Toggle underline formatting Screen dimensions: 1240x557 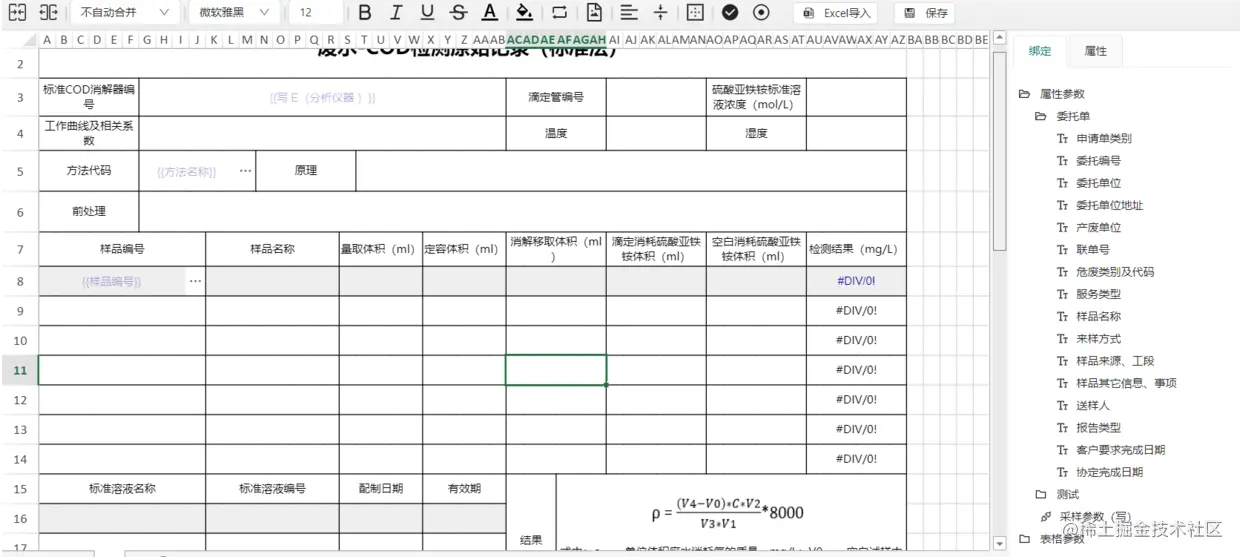[x=427, y=13]
